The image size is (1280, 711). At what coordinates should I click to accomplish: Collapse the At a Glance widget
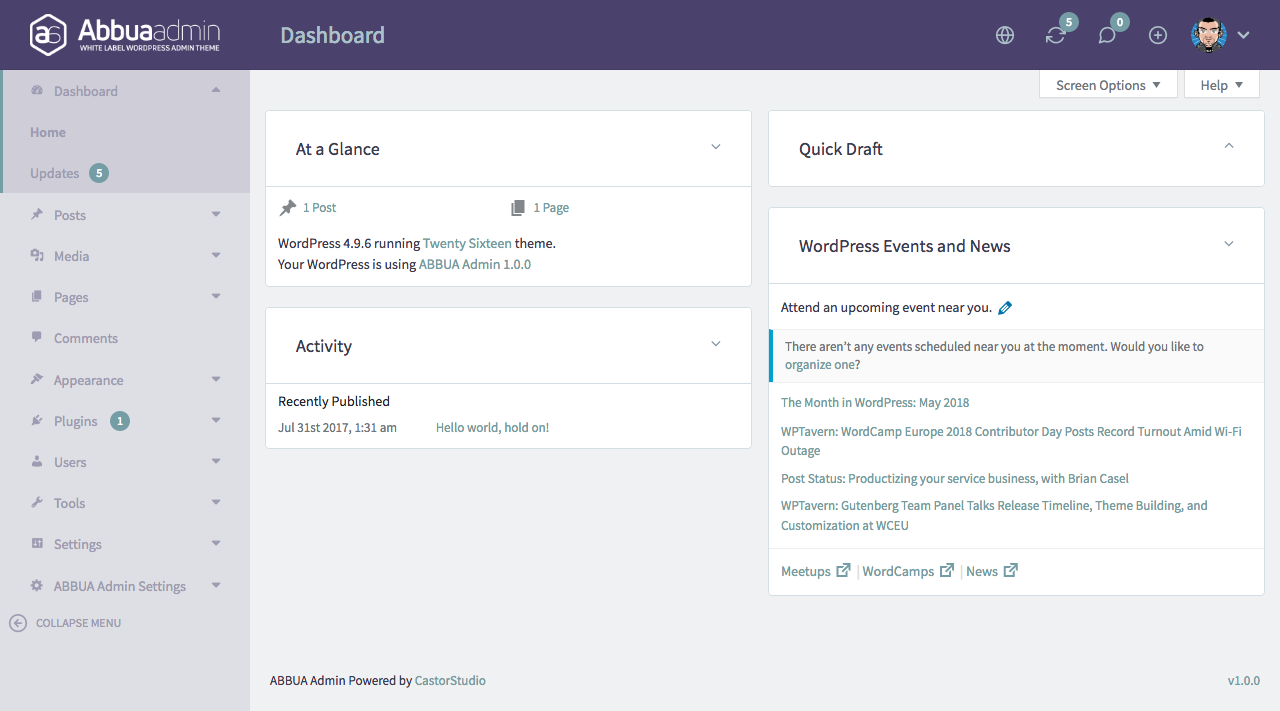(x=716, y=147)
